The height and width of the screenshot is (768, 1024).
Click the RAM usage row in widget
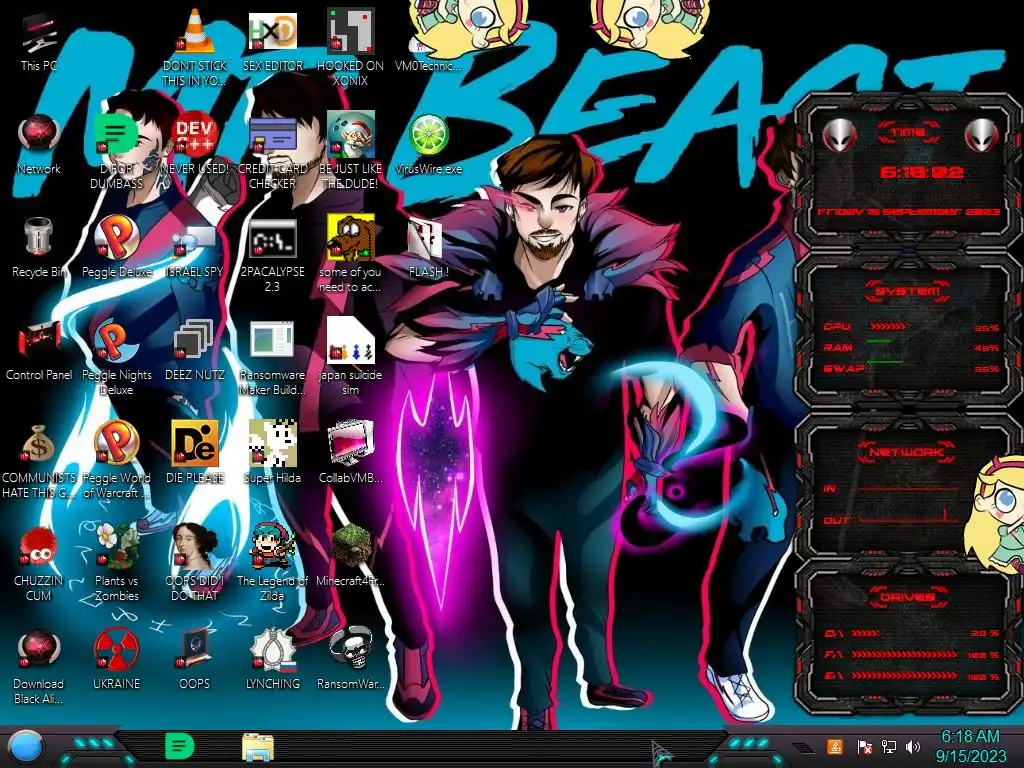pyautogui.click(x=911, y=347)
